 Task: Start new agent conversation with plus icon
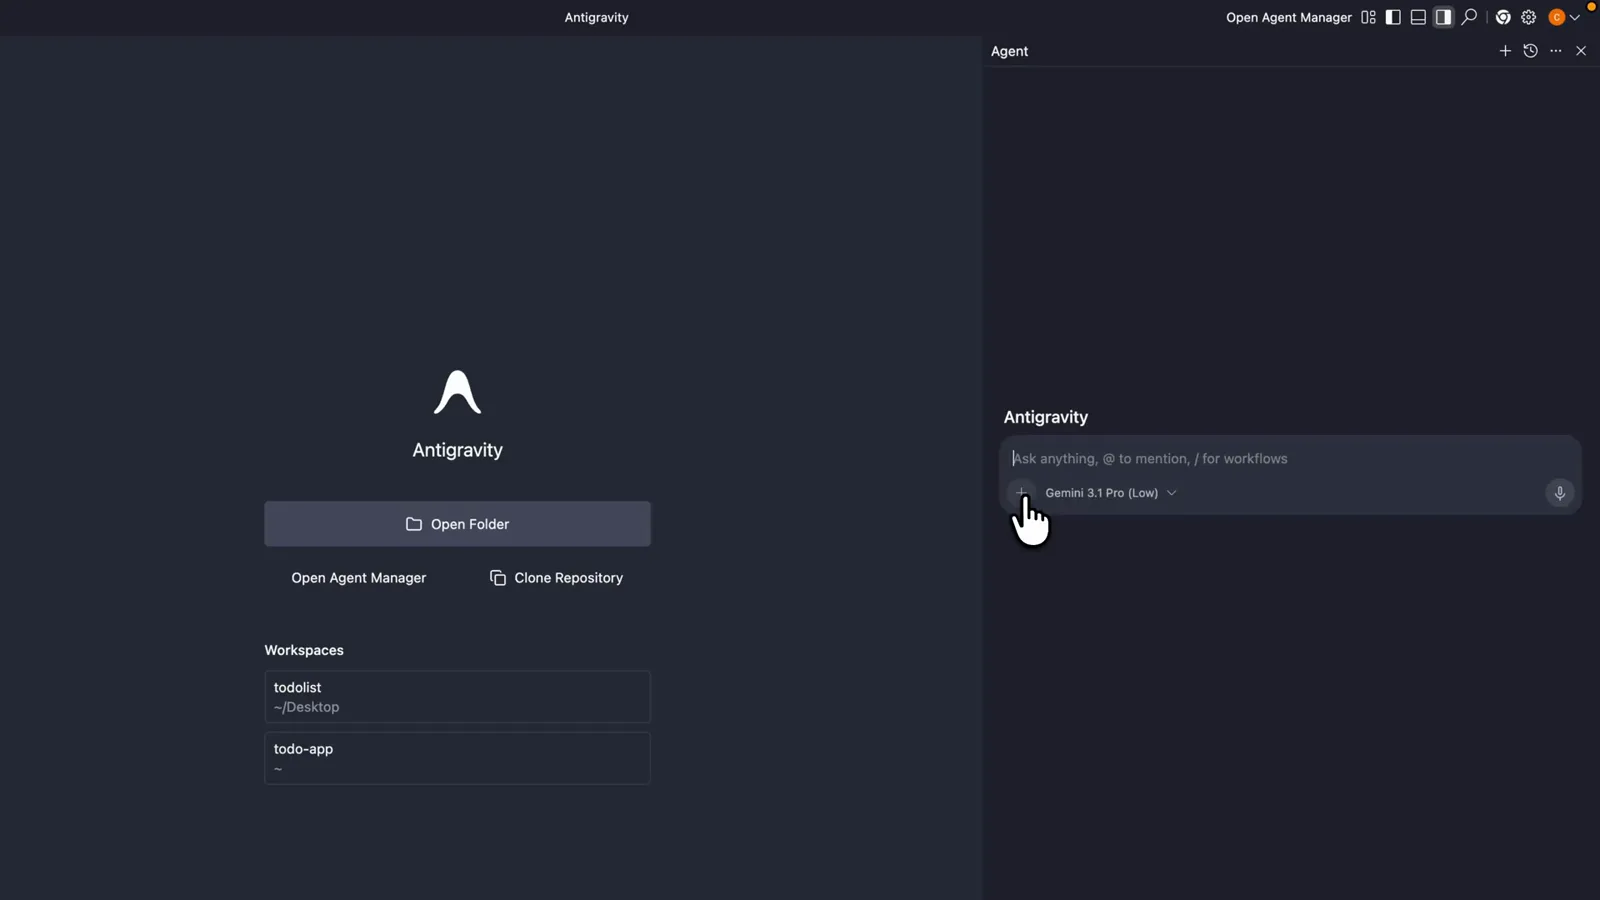pos(1505,51)
